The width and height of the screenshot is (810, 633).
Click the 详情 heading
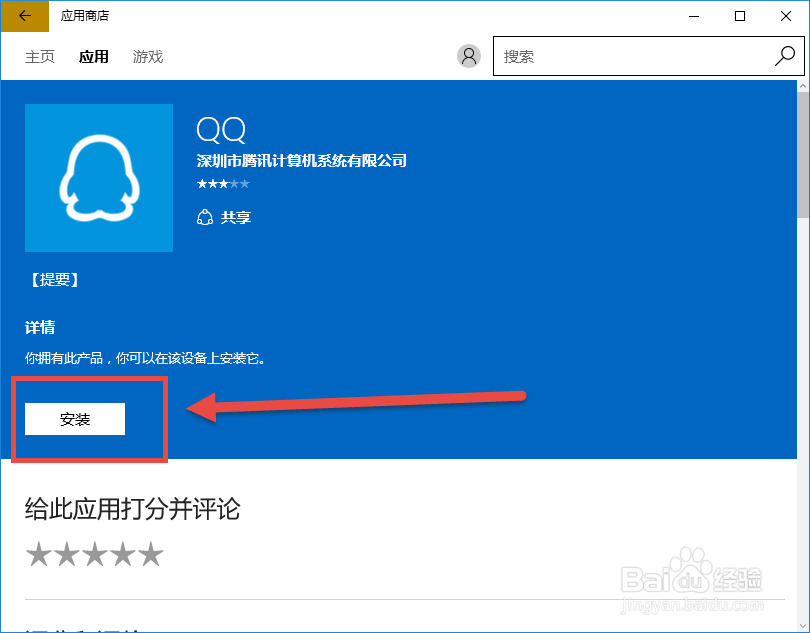pos(40,328)
